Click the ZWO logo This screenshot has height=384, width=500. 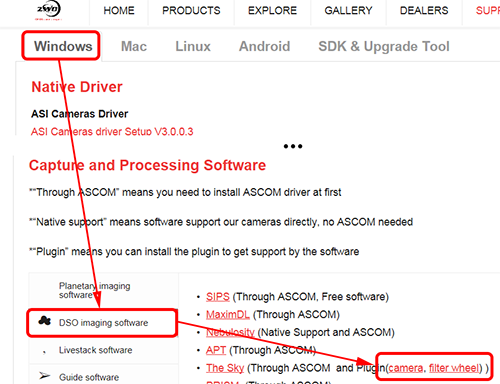click(x=49, y=10)
